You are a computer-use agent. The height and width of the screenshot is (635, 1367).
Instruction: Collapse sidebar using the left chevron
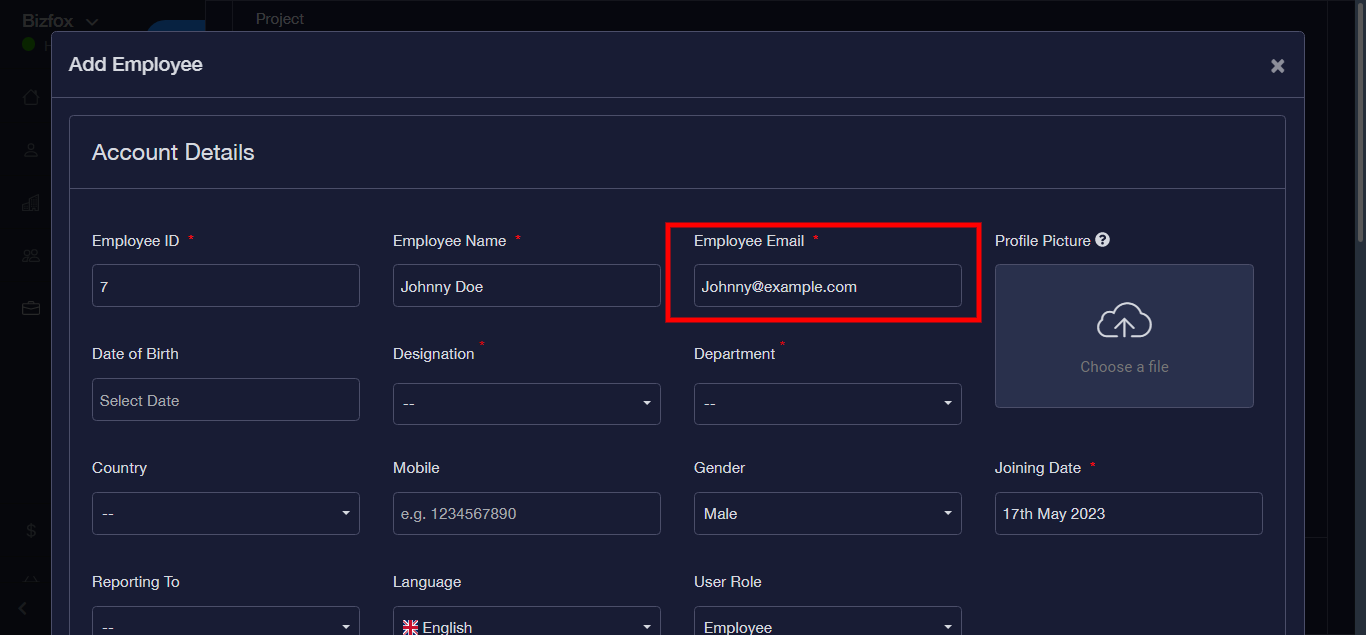tap(23, 608)
